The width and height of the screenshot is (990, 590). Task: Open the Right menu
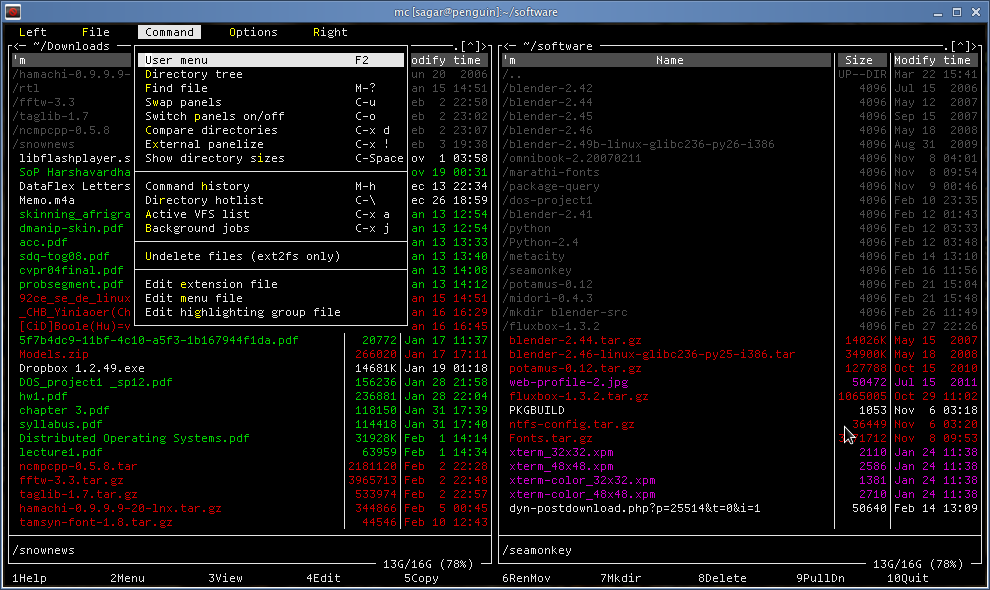point(330,32)
